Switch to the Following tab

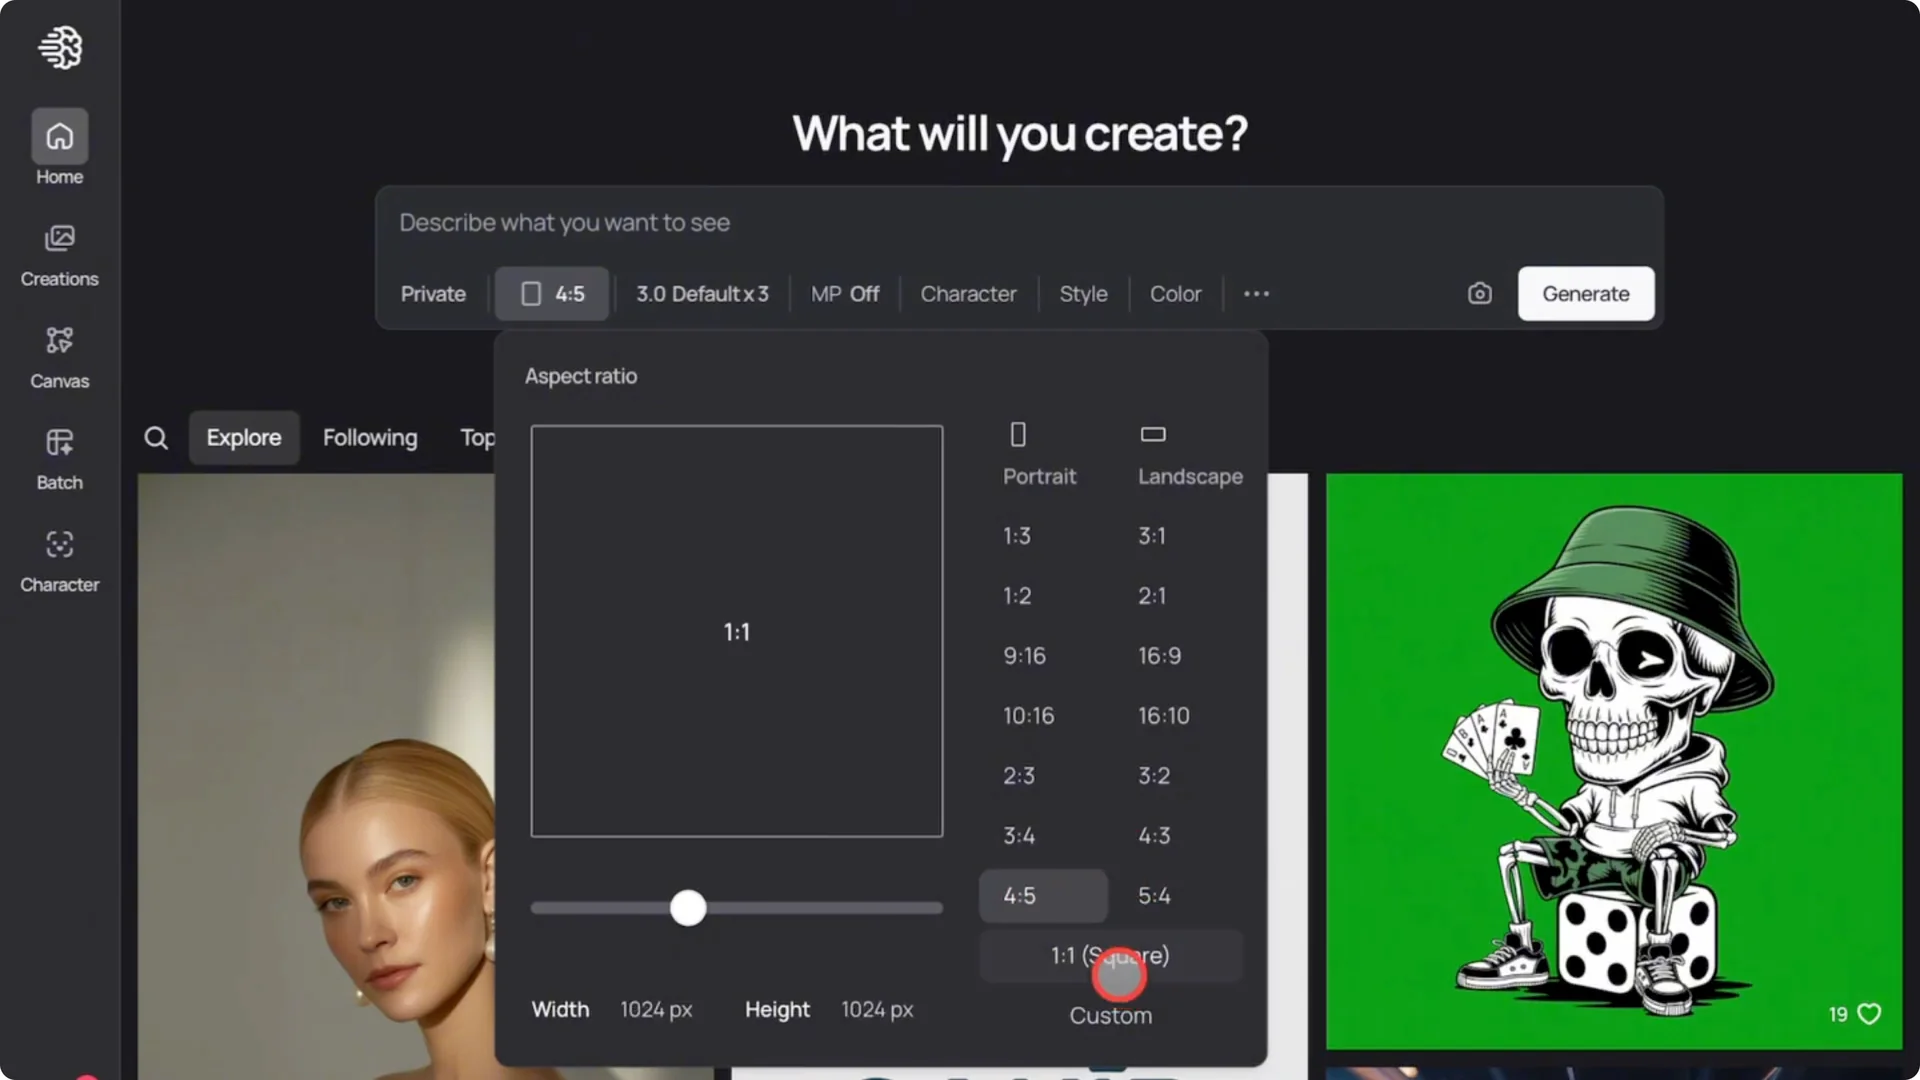coord(370,437)
